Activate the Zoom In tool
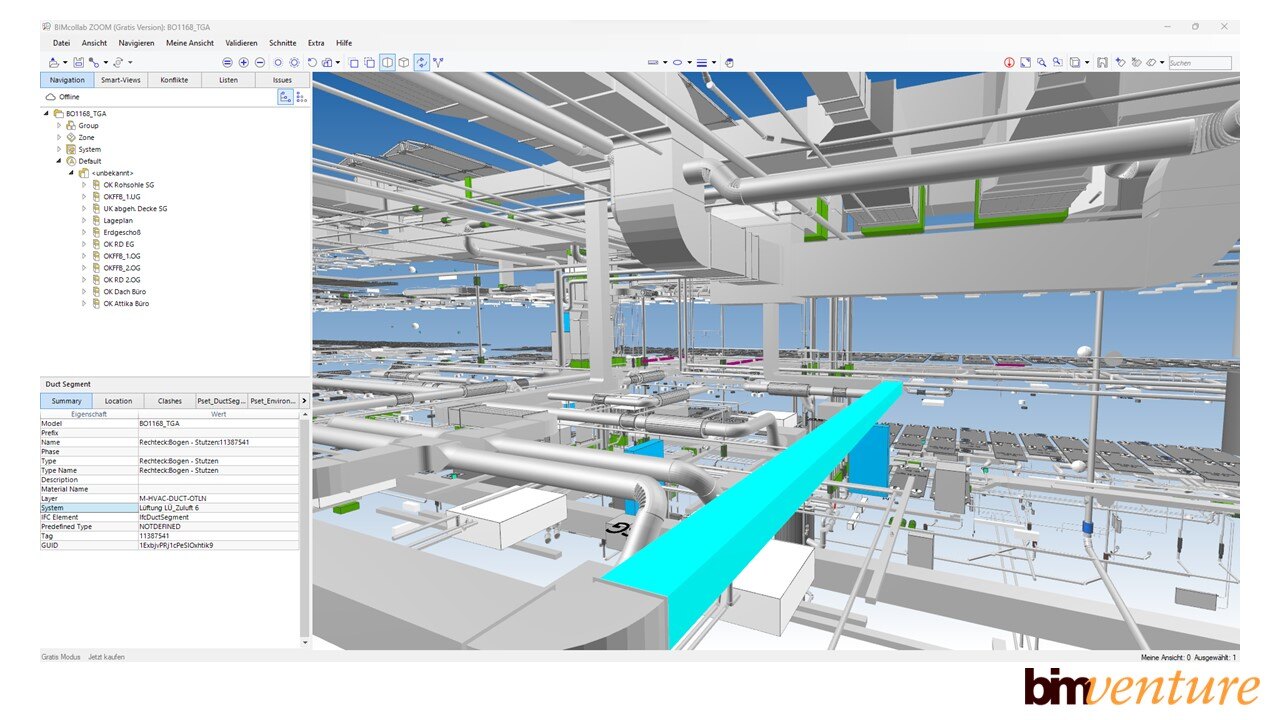 coord(242,62)
